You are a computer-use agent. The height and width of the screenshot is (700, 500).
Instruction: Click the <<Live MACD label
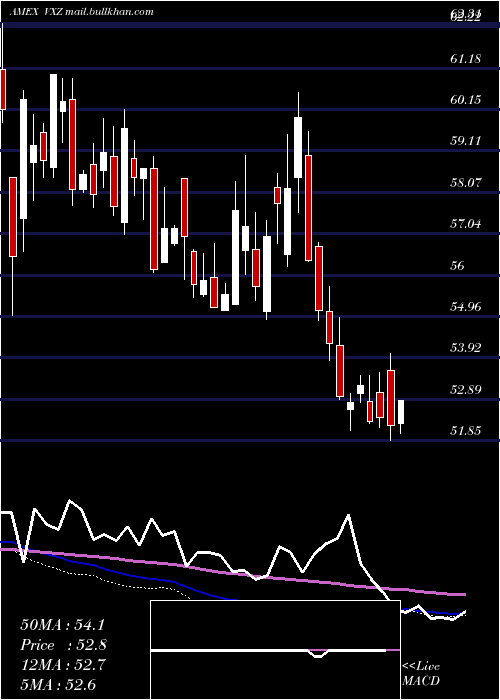click(x=421, y=673)
